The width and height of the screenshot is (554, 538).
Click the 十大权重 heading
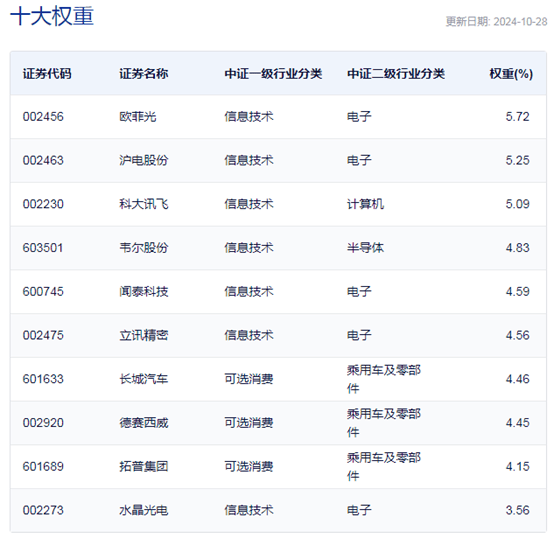(52, 16)
